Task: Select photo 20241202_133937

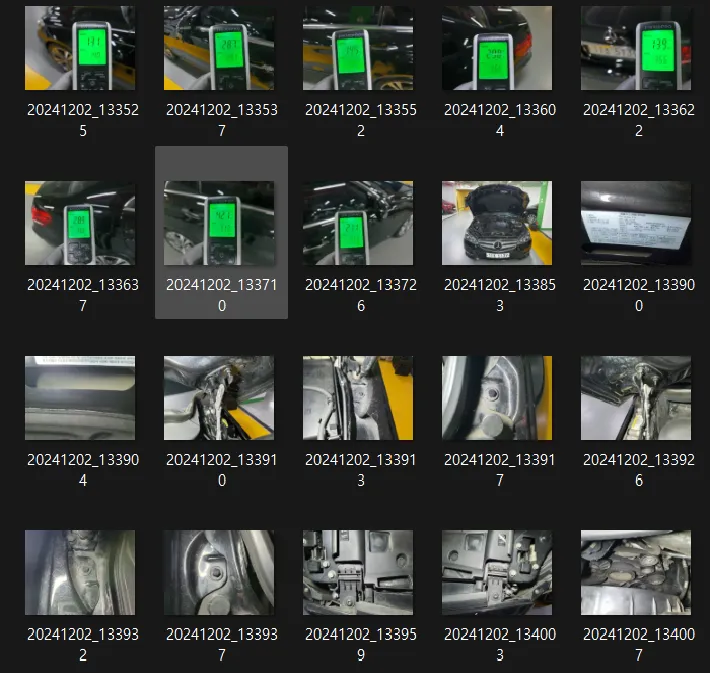Action: pos(219,572)
